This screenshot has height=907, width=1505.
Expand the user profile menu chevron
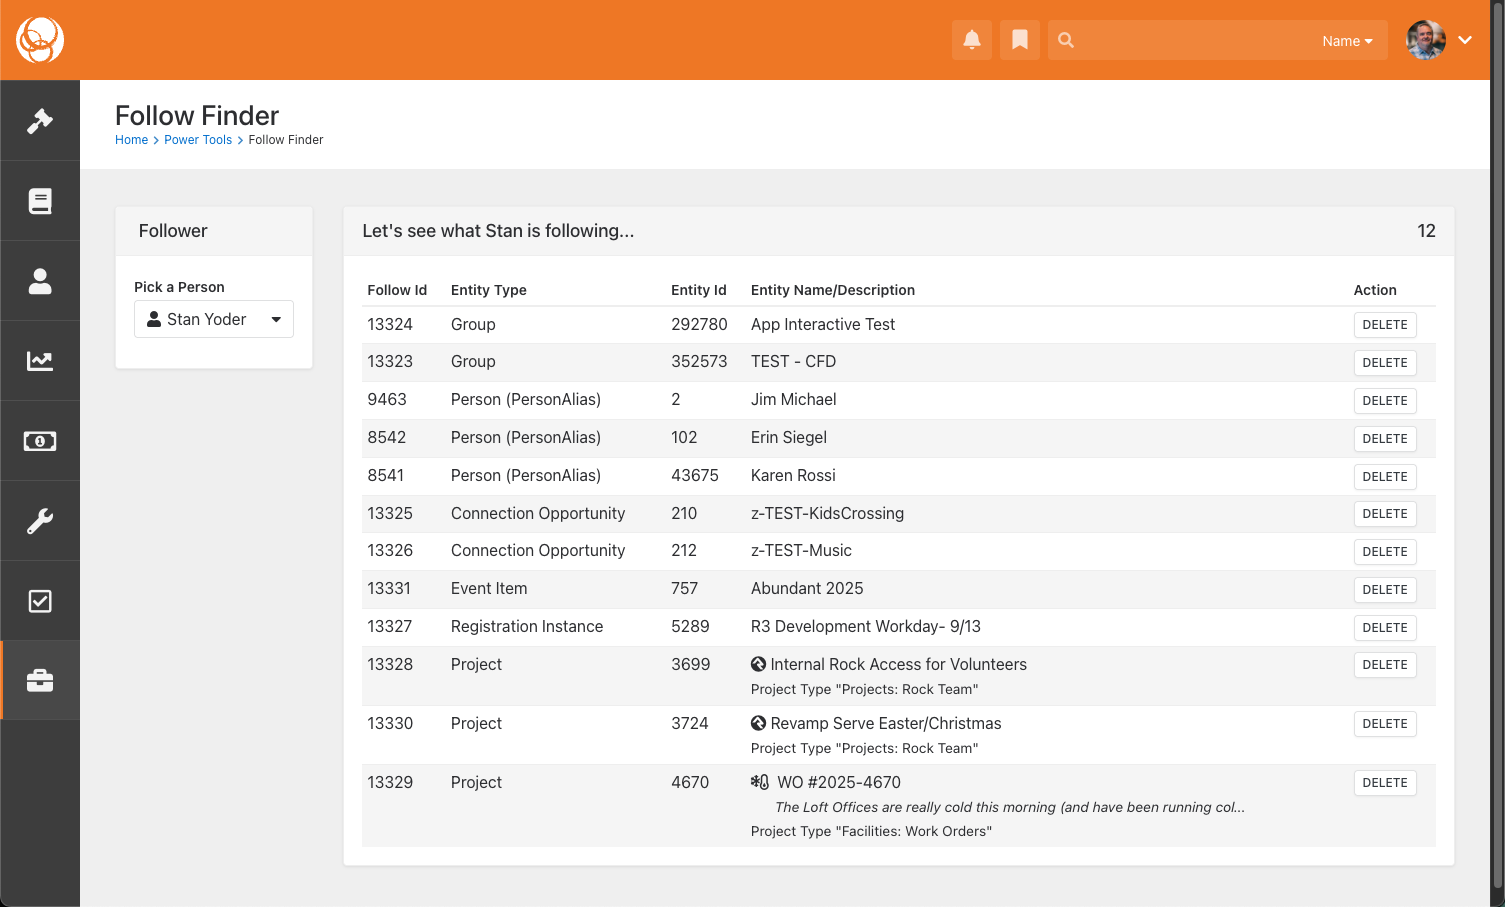(x=1465, y=40)
